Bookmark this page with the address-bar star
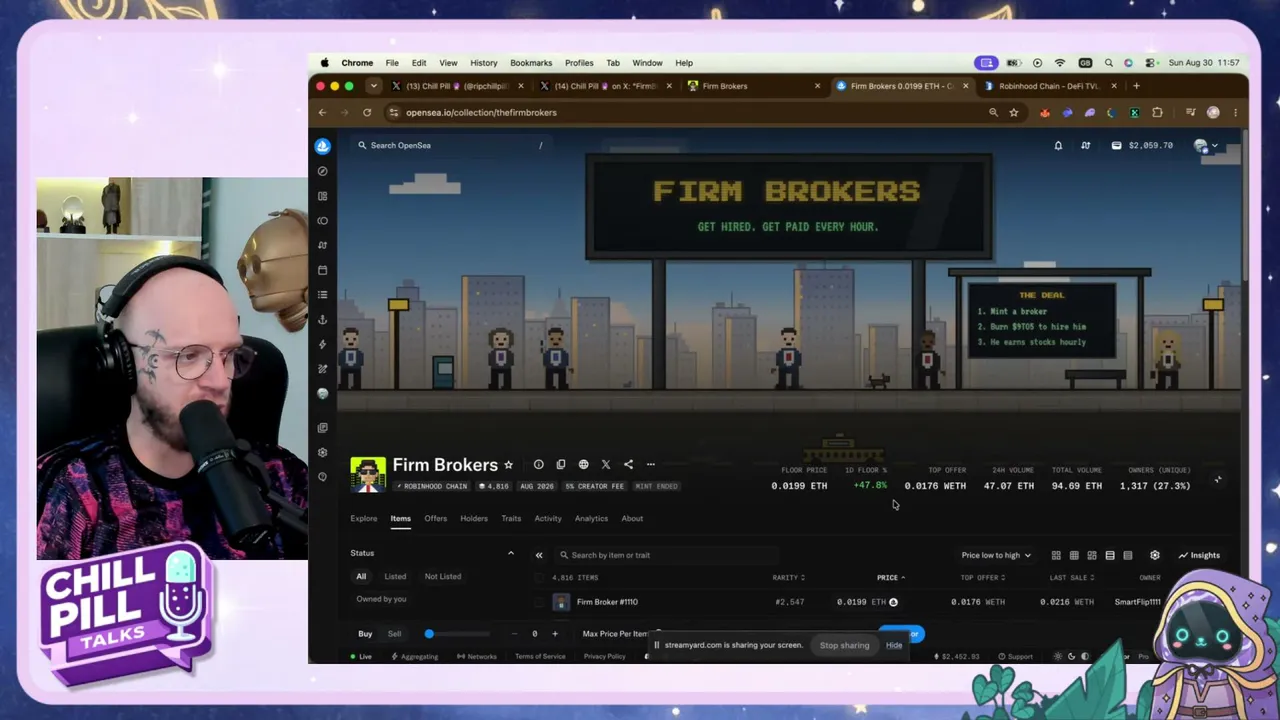Image resolution: width=1280 pixels, height=720 pixels. click(1014, 113)
